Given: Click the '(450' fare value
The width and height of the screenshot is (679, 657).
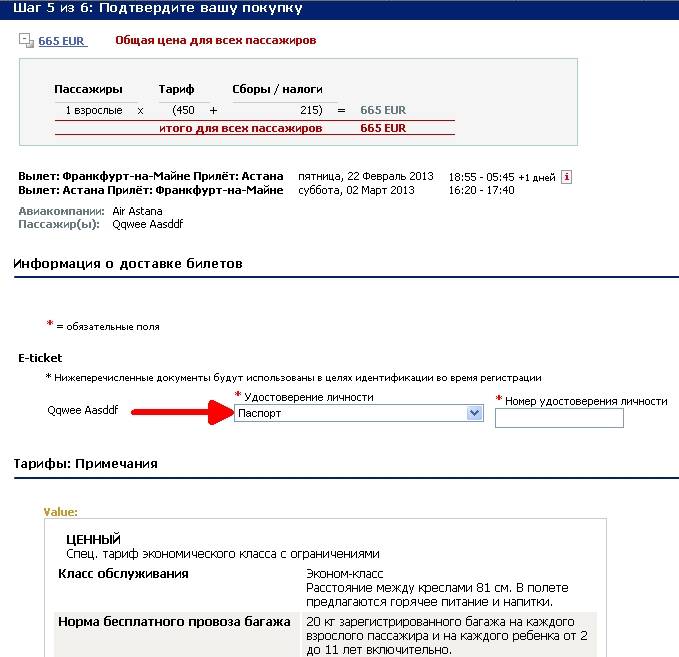Looking at the screenshot, I should tap(184, 110).
